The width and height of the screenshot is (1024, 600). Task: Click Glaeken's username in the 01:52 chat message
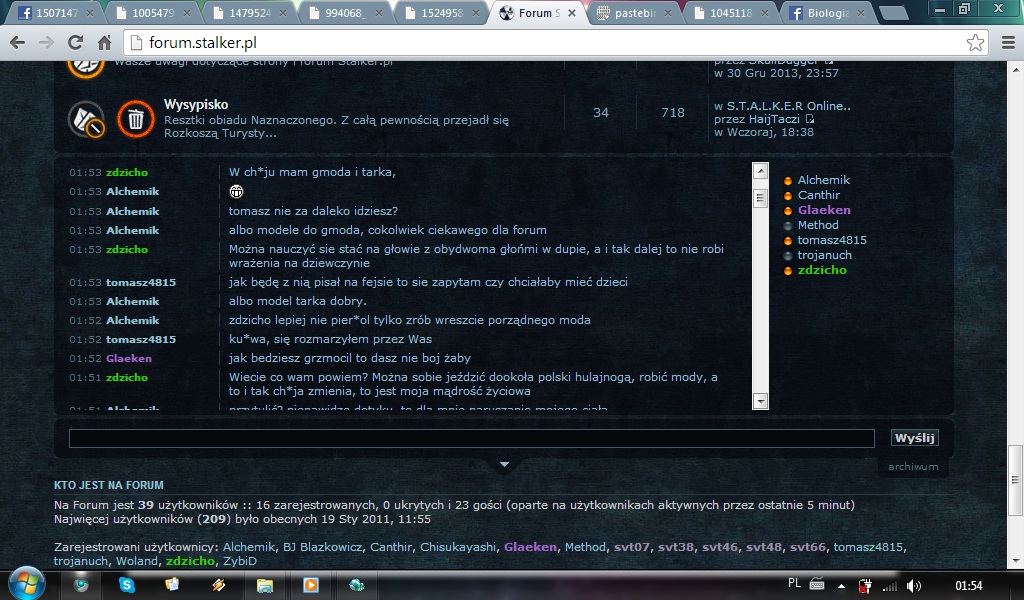click(129, 358)
